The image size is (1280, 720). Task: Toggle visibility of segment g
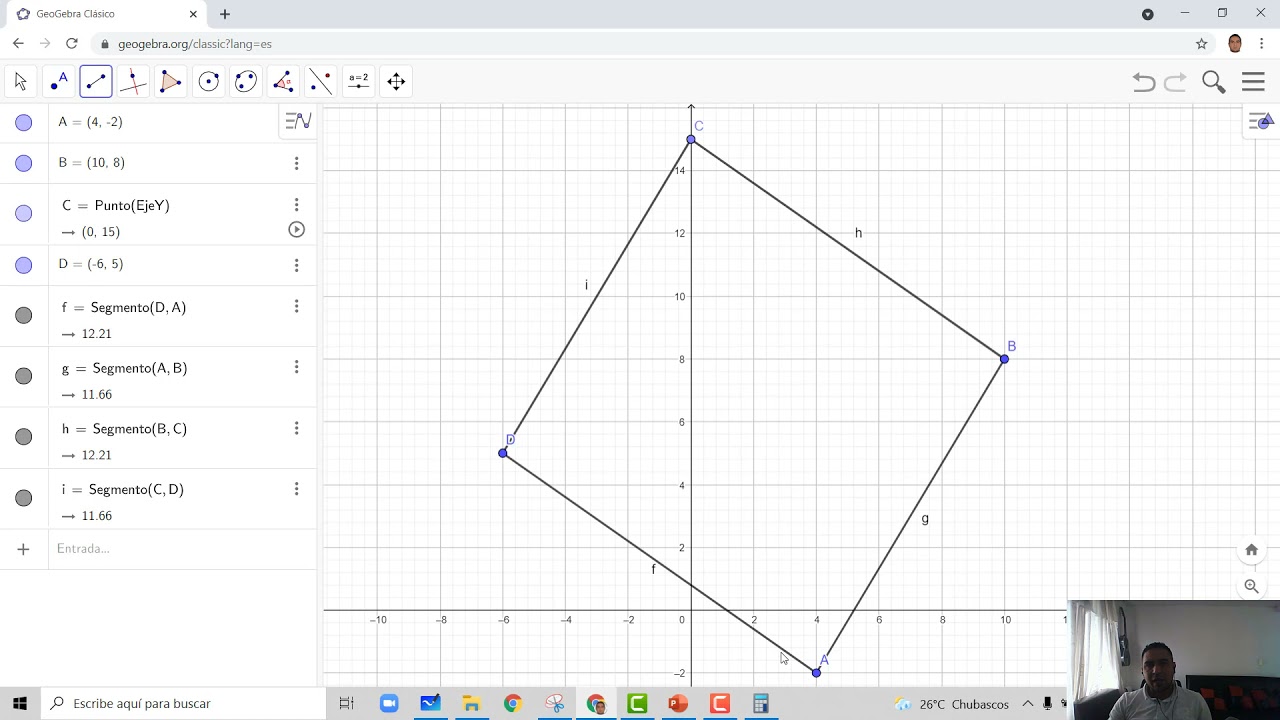24,376
